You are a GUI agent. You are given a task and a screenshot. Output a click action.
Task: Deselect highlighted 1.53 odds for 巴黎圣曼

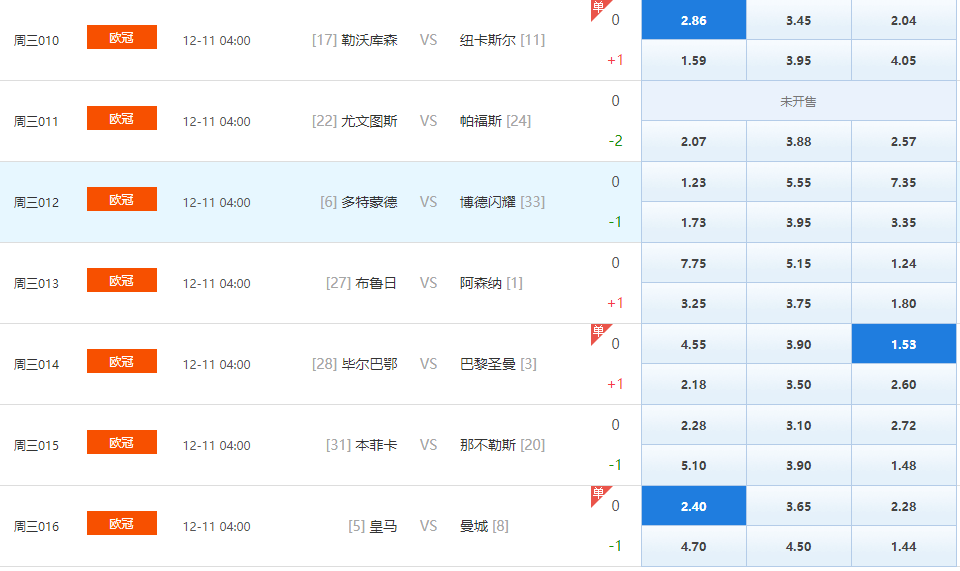tap(903, 344)
